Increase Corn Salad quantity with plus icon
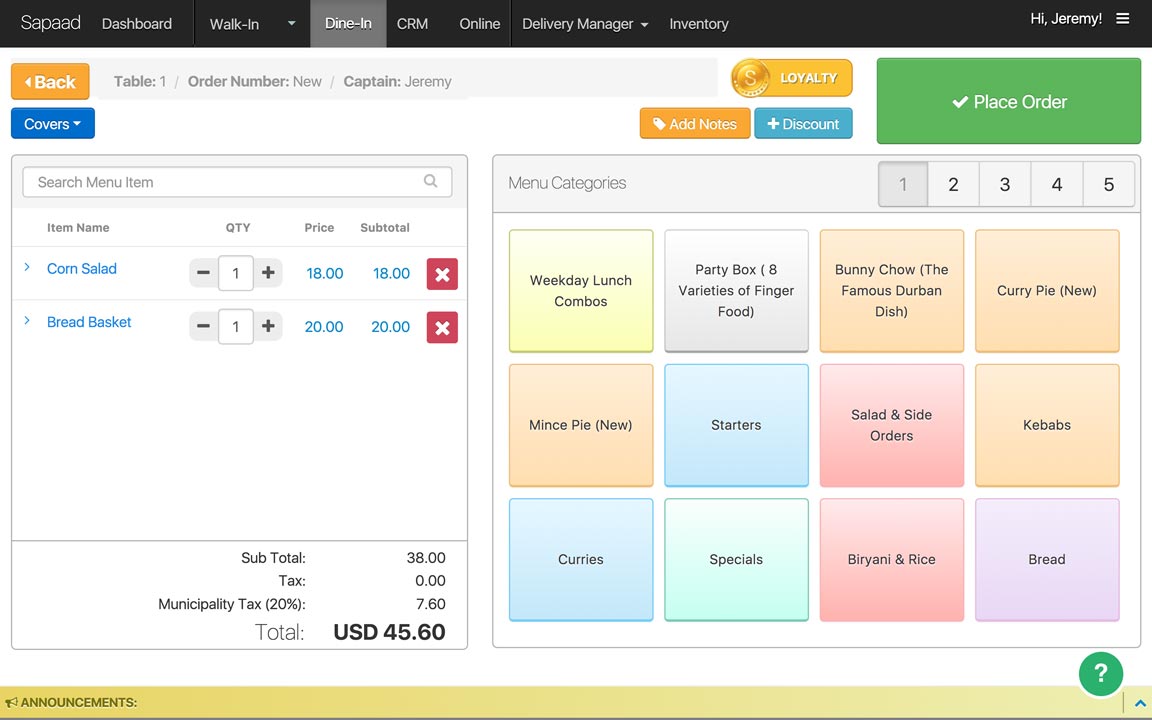This screenshot has height=720, width=1152. point(268,273)
